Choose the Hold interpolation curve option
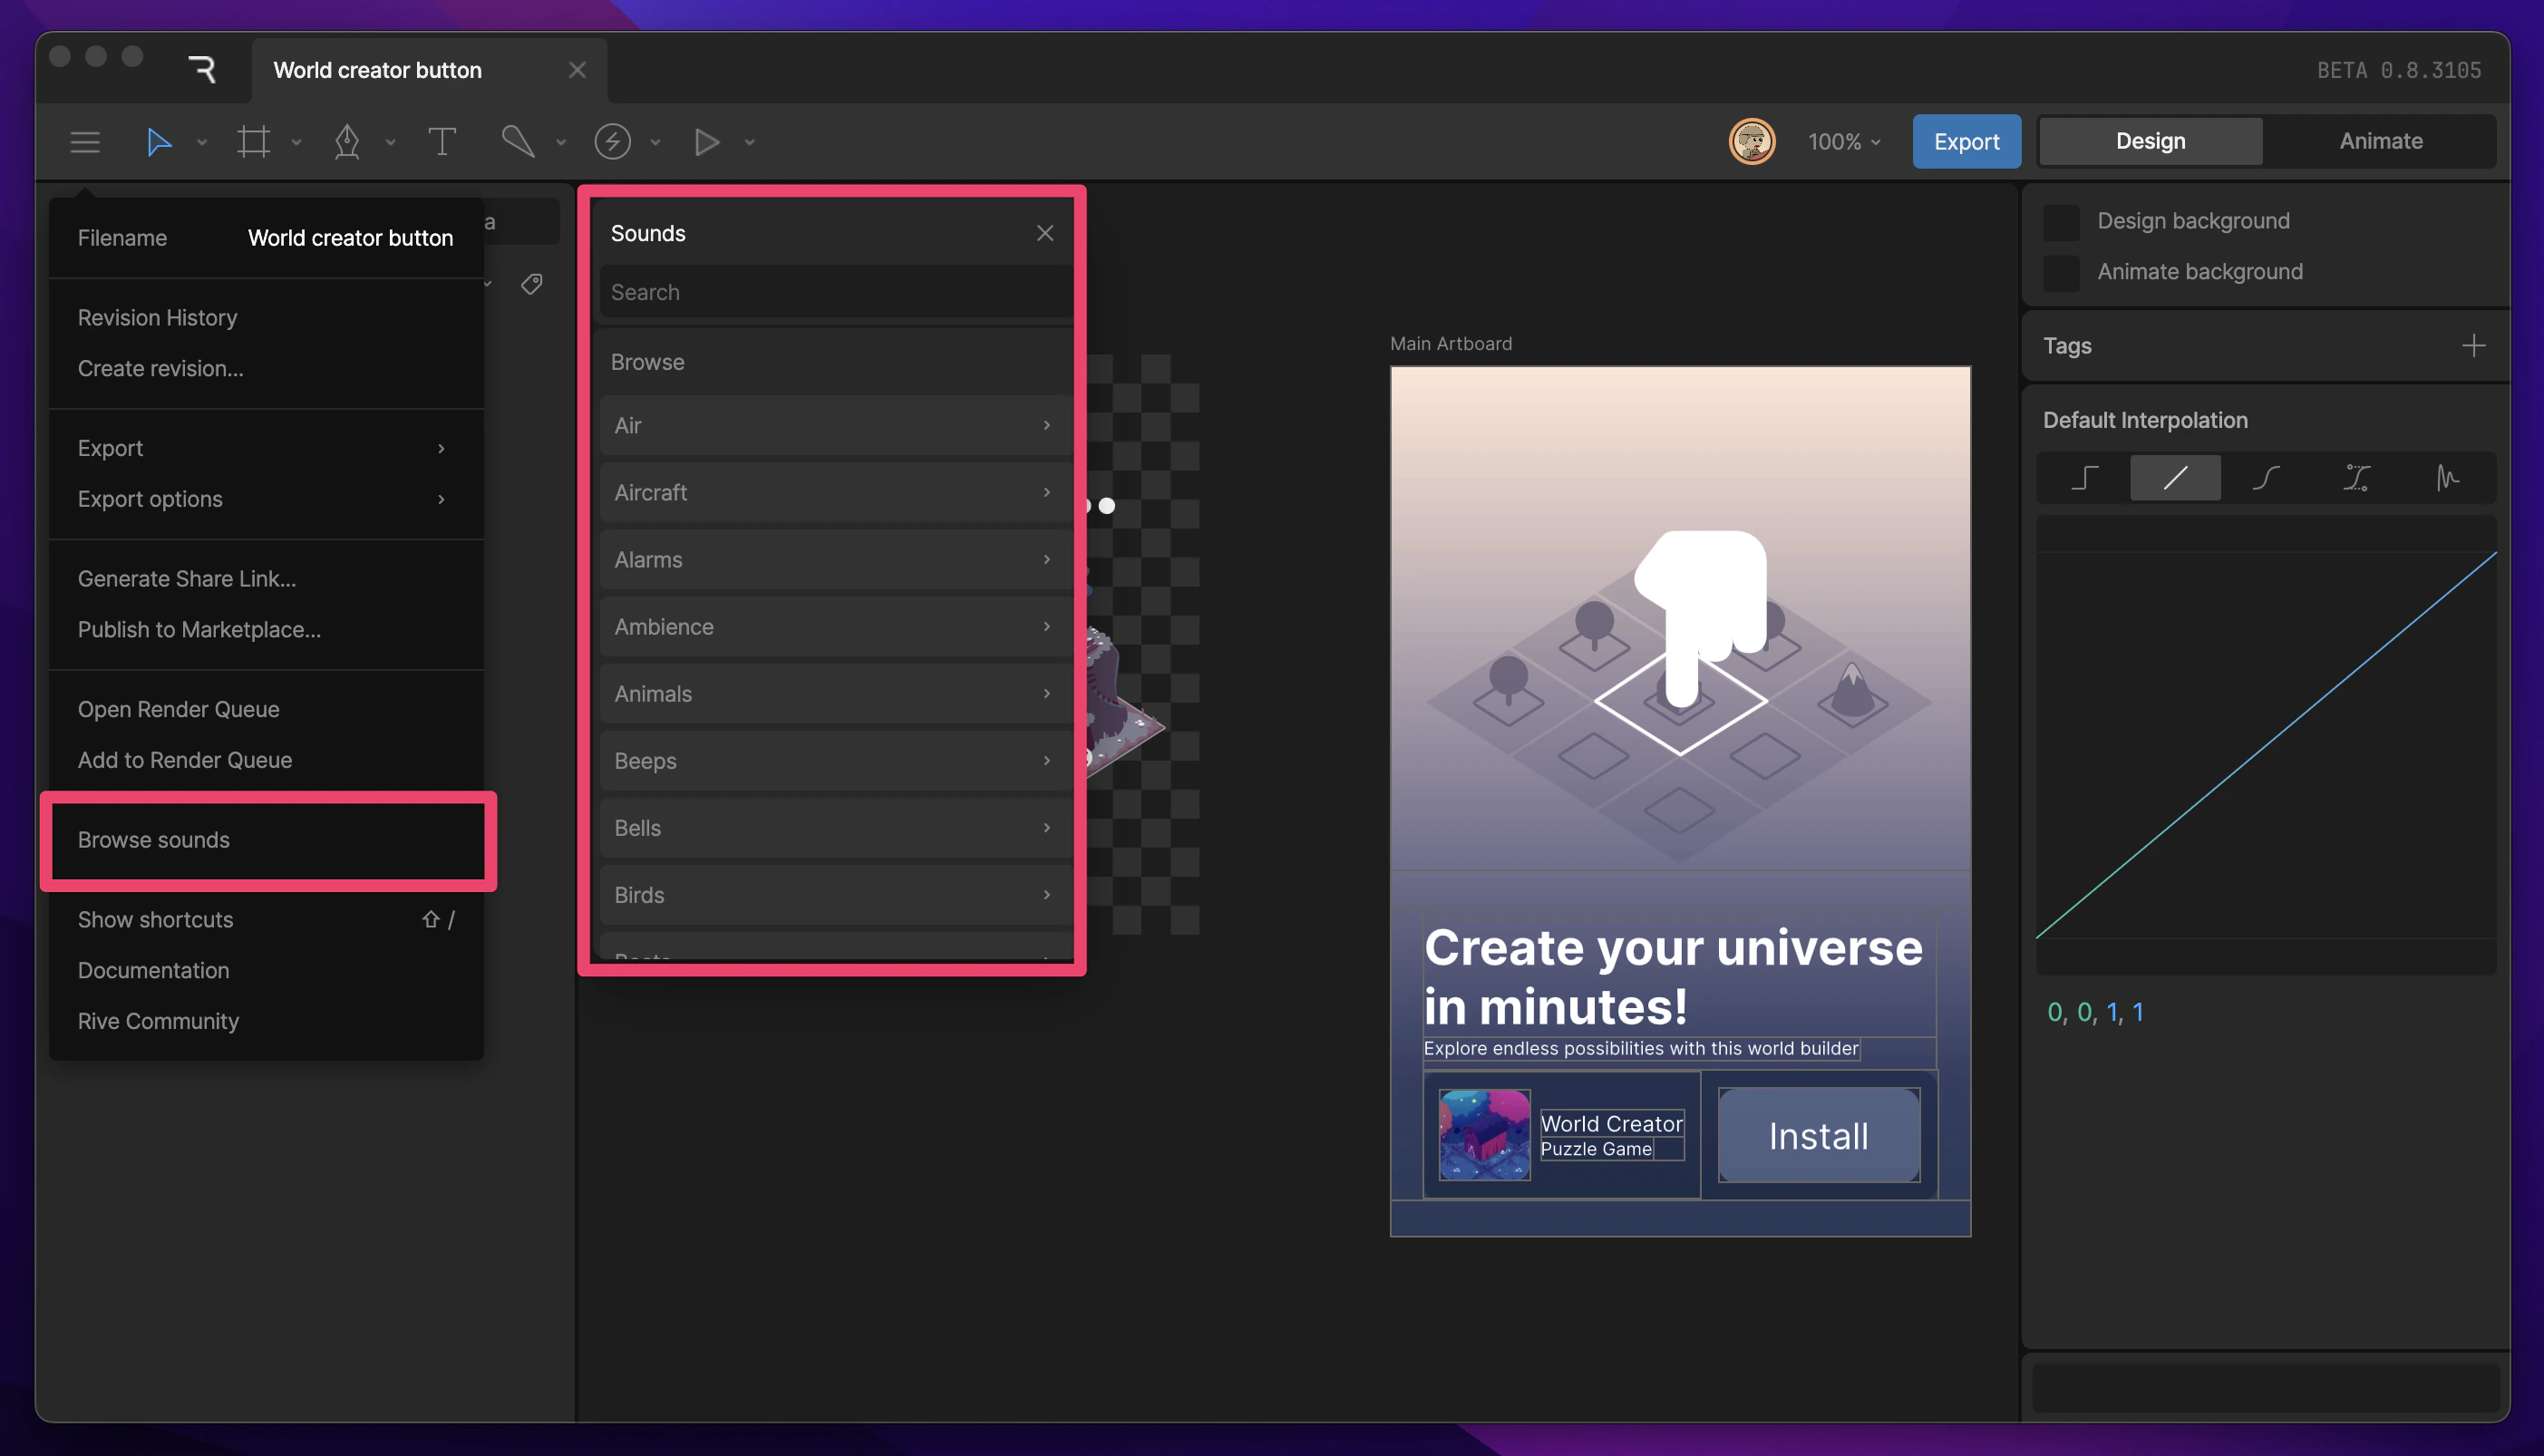2544x1456 pixels. point(2084,477)
